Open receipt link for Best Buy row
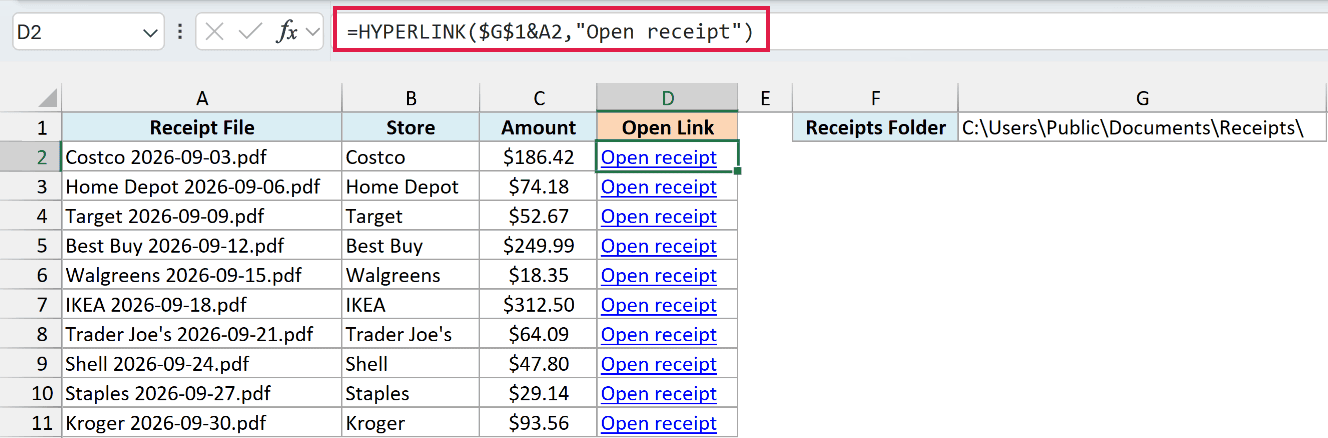The width and height of the screenshot is (1328, 438). click(659, 246)
